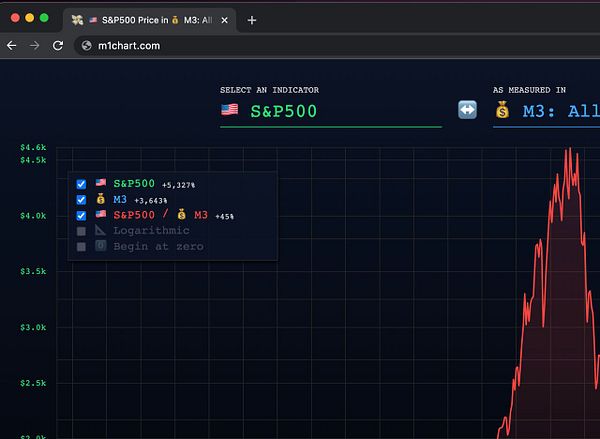Uncheck the M3 series checkbox
The height and width of the screenshot is (439, 600).
81,200
